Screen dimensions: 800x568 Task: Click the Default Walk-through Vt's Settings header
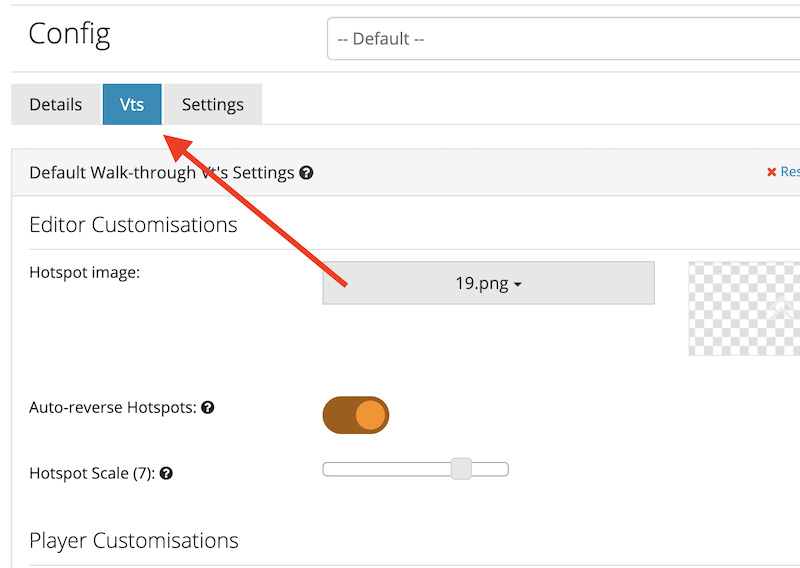(162, 173)
